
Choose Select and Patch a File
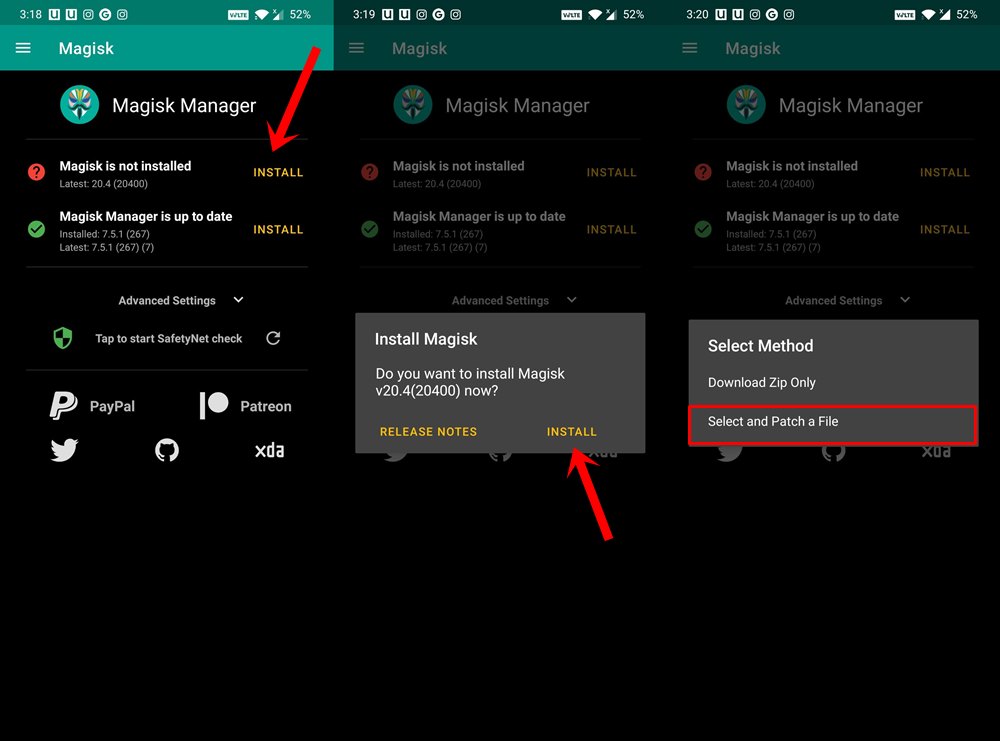(832, 425)
